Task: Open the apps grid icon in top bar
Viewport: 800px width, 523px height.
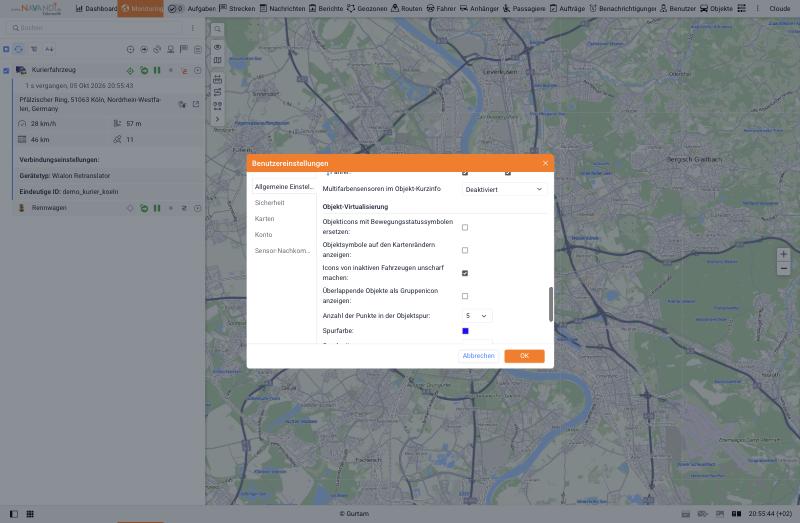Action: [x=742, y=8]
